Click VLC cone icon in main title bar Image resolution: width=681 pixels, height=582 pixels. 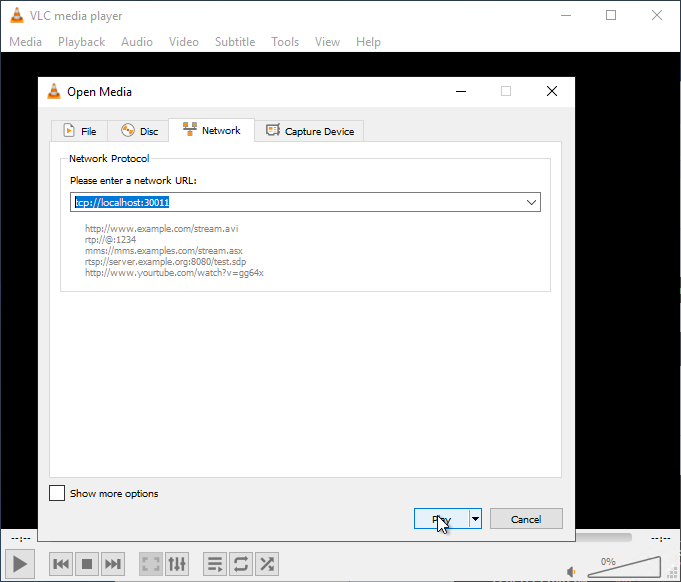tap(17, 15)
